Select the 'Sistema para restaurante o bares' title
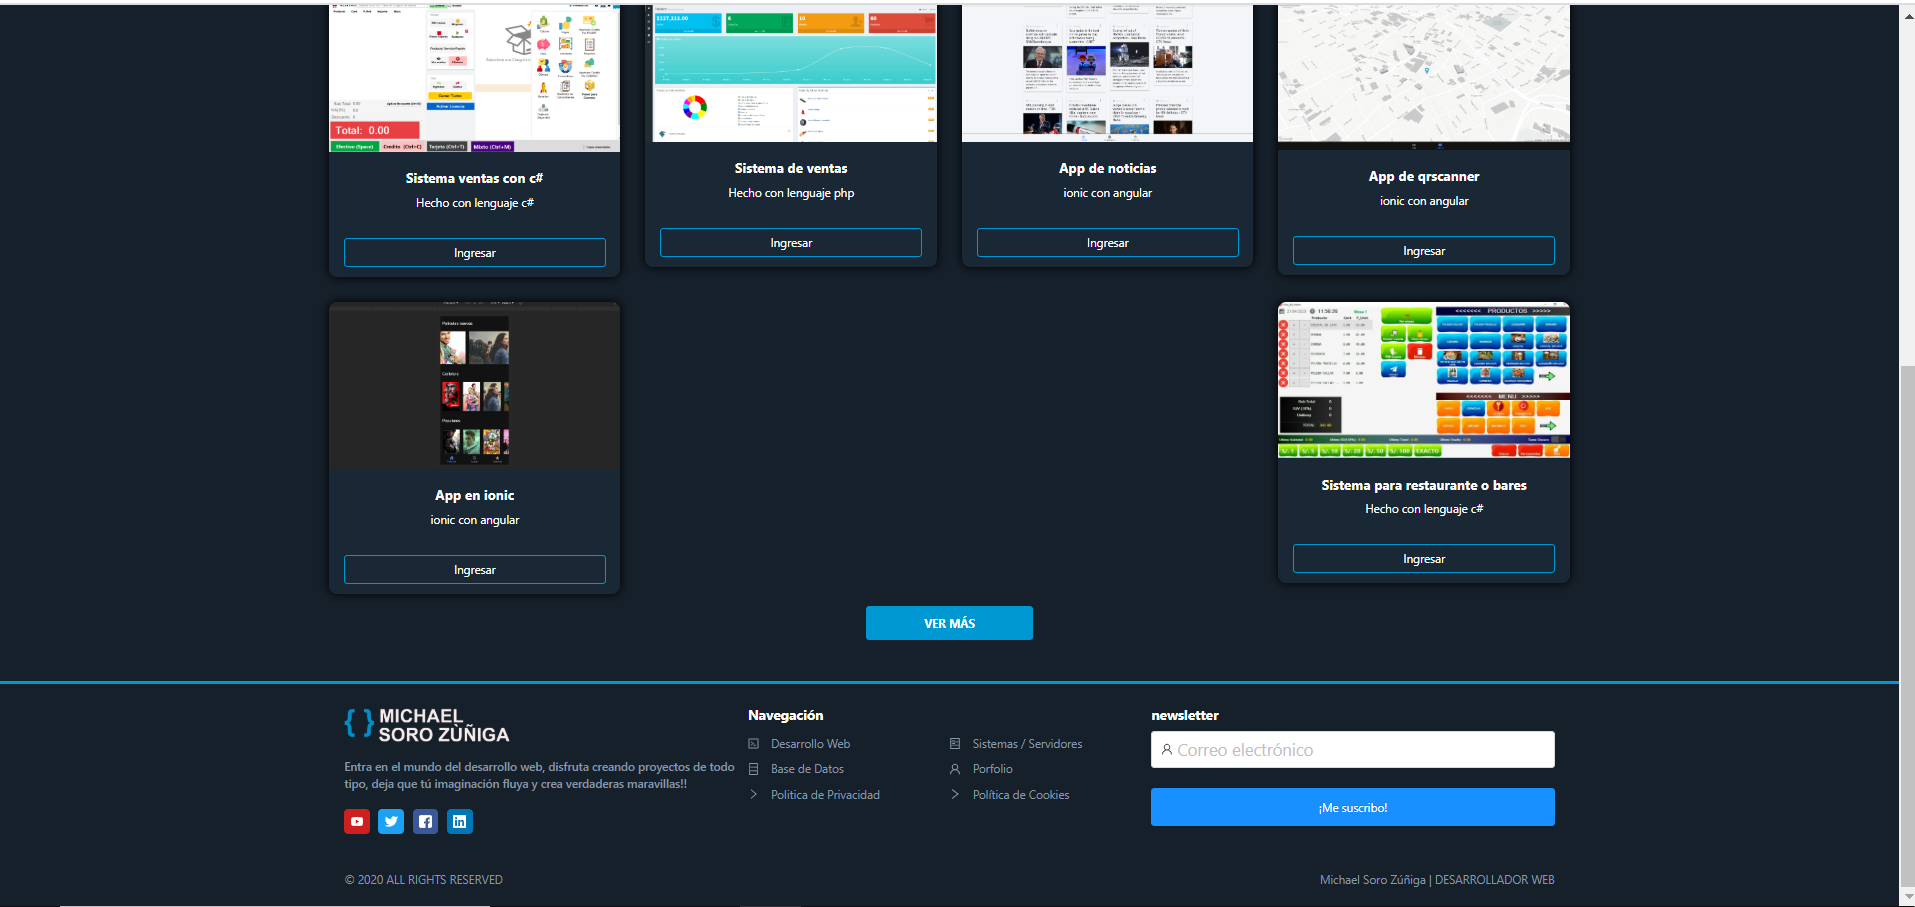 coord(1424,485)
